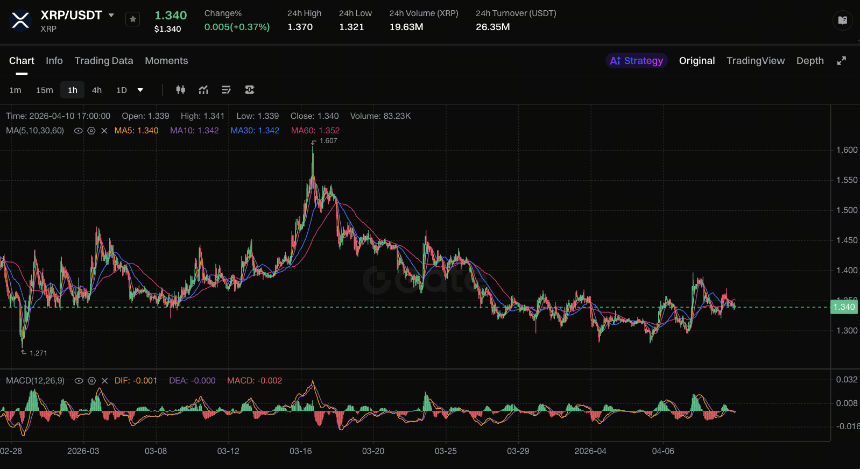Expand the chart to fullscreen

click(x=841, y=61)
